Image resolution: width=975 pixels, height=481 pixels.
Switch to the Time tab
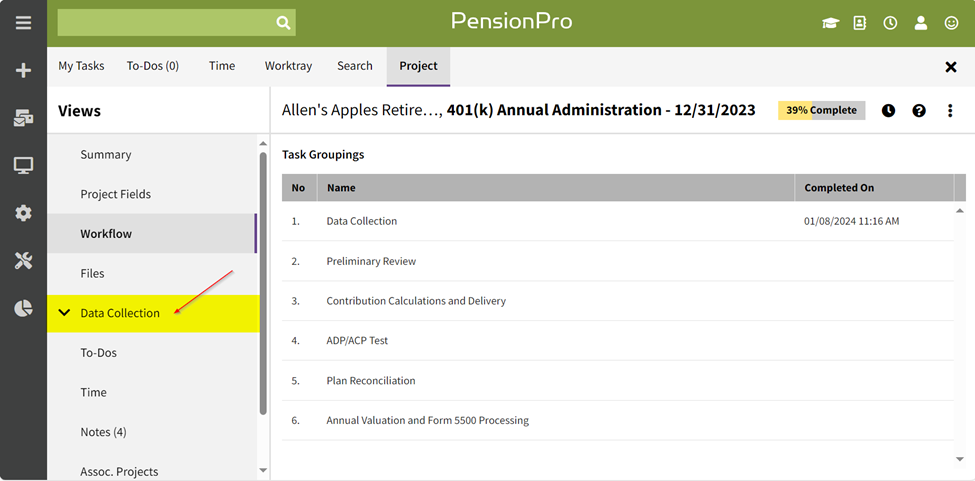tap(222, 66)
